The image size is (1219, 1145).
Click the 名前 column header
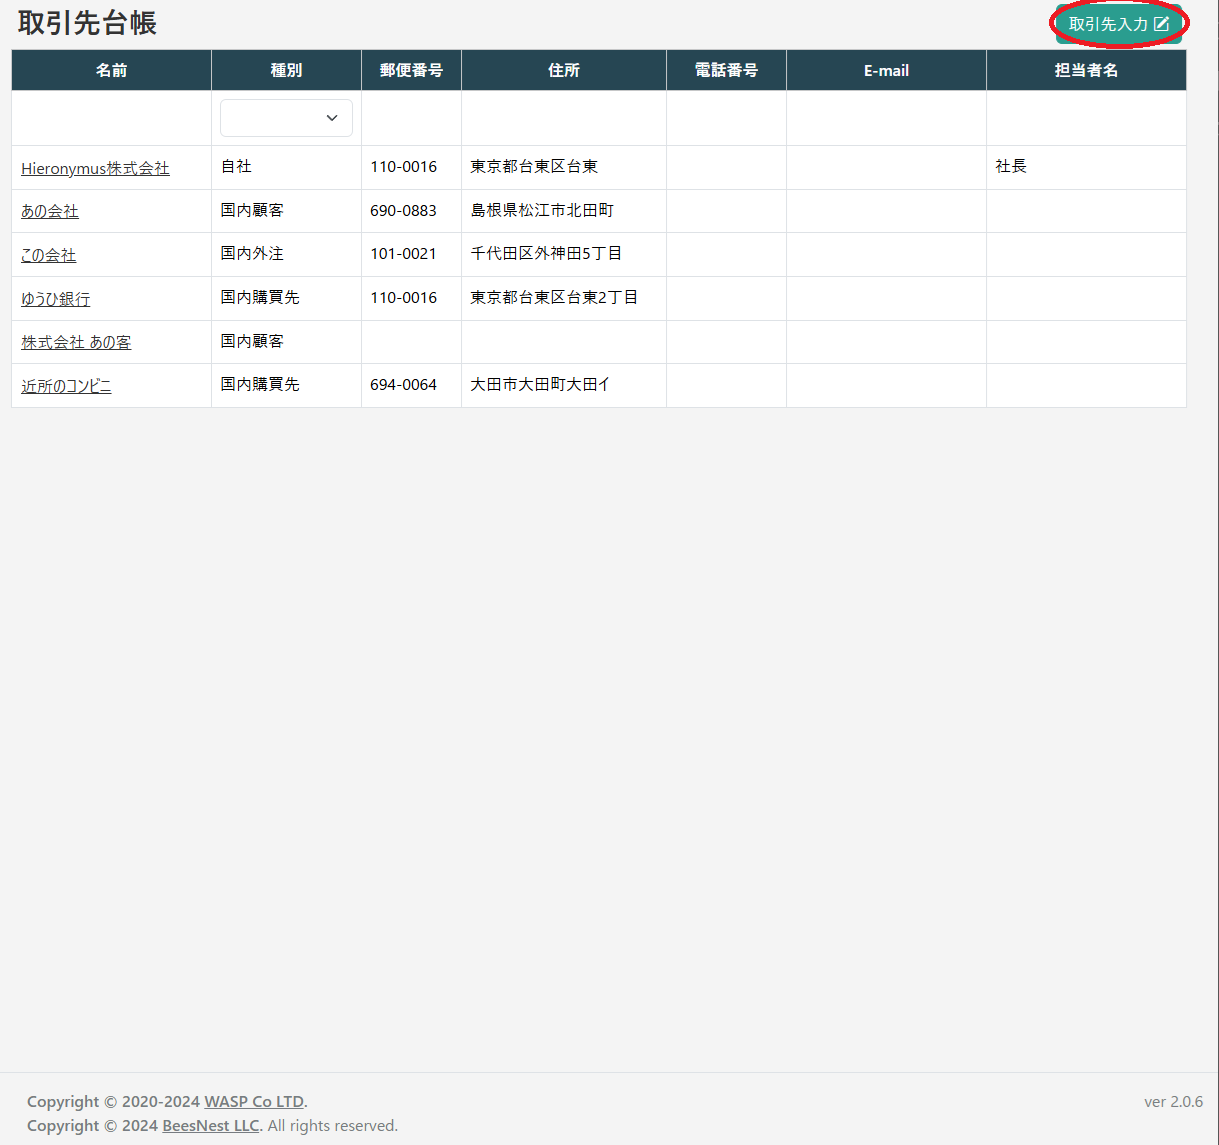(110, 69)
